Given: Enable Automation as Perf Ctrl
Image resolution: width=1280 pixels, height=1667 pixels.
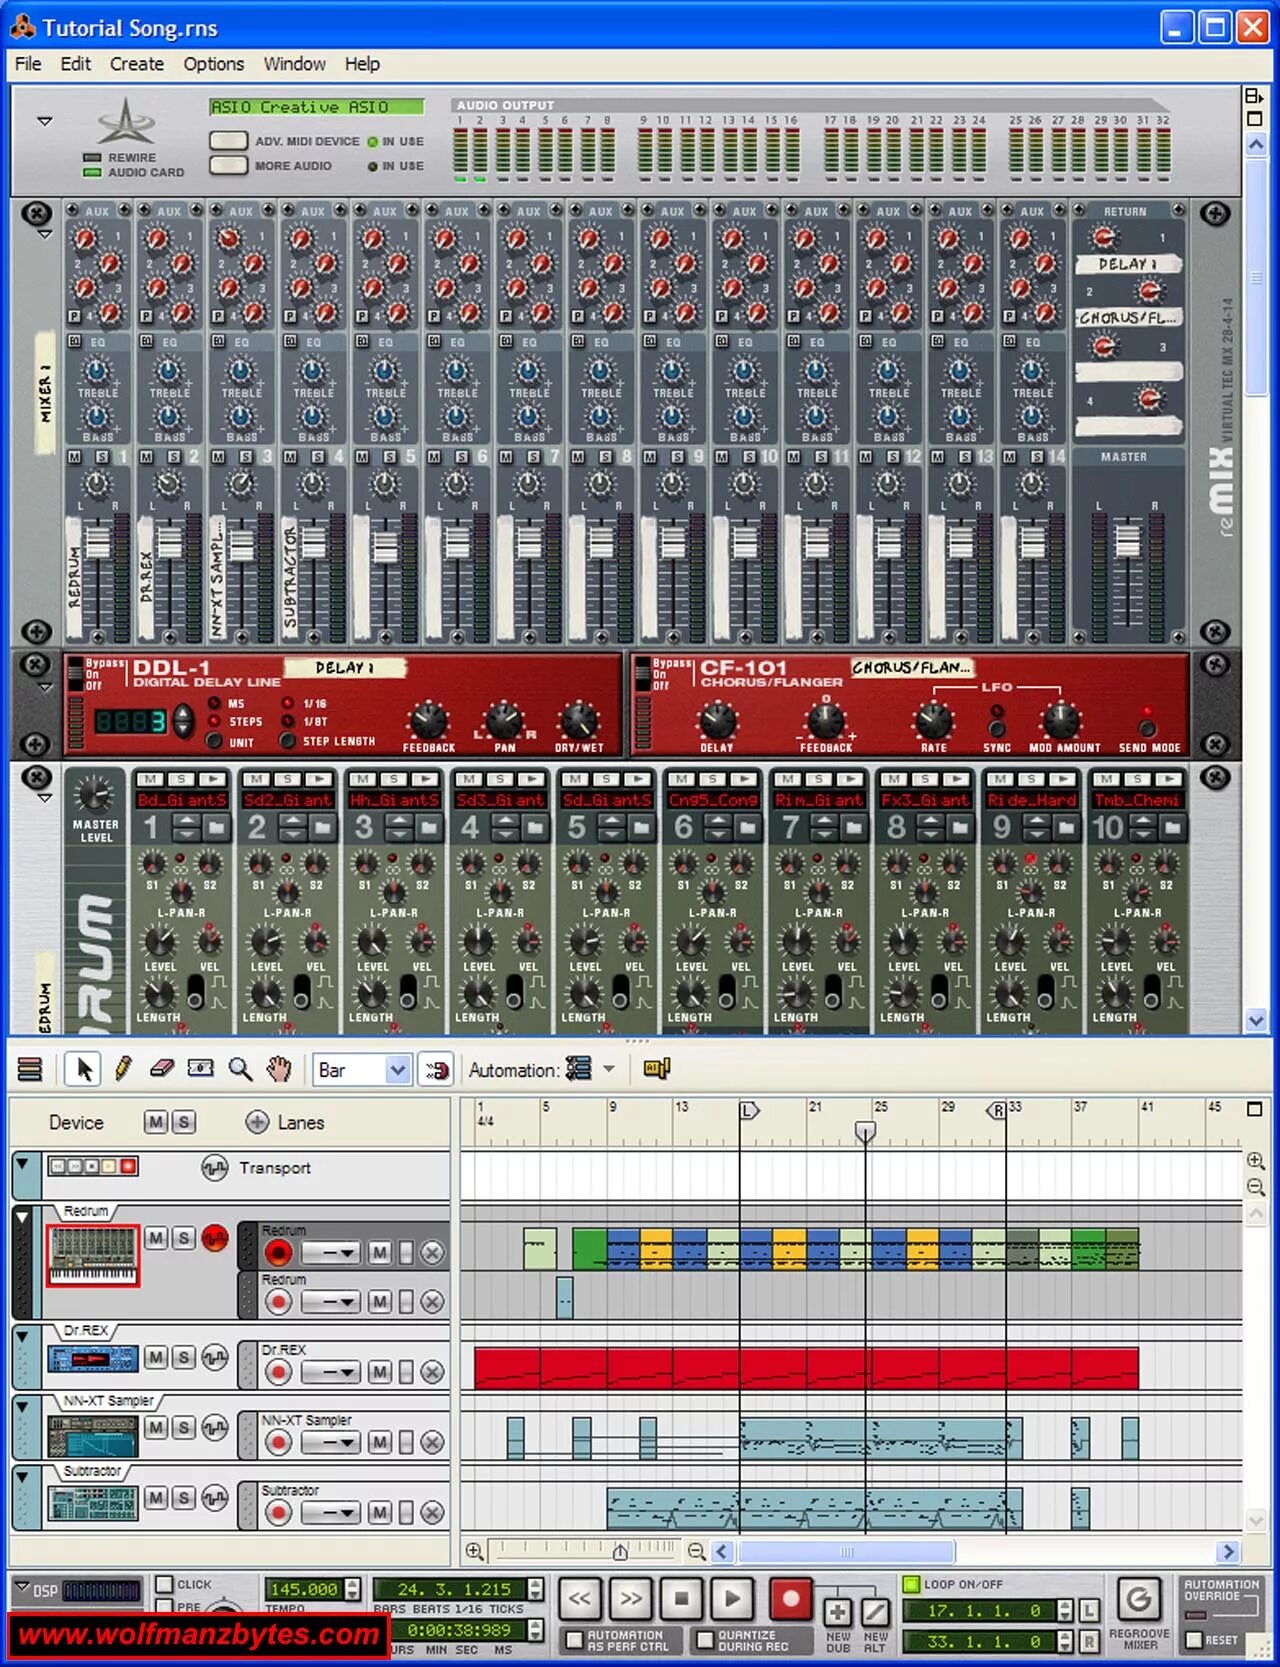Looking at the screenshot, I should coord(574,1639).
